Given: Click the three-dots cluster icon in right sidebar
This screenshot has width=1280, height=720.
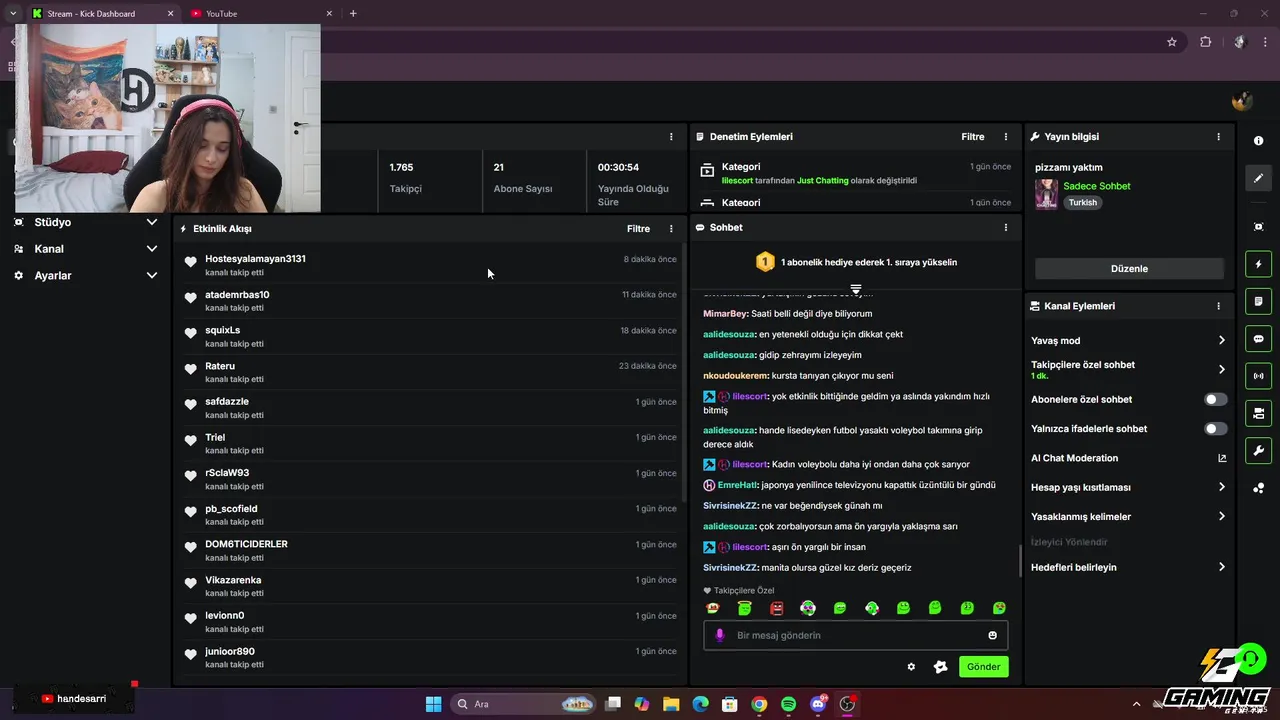Looking at the screenshot, I should pos(1258,488).
